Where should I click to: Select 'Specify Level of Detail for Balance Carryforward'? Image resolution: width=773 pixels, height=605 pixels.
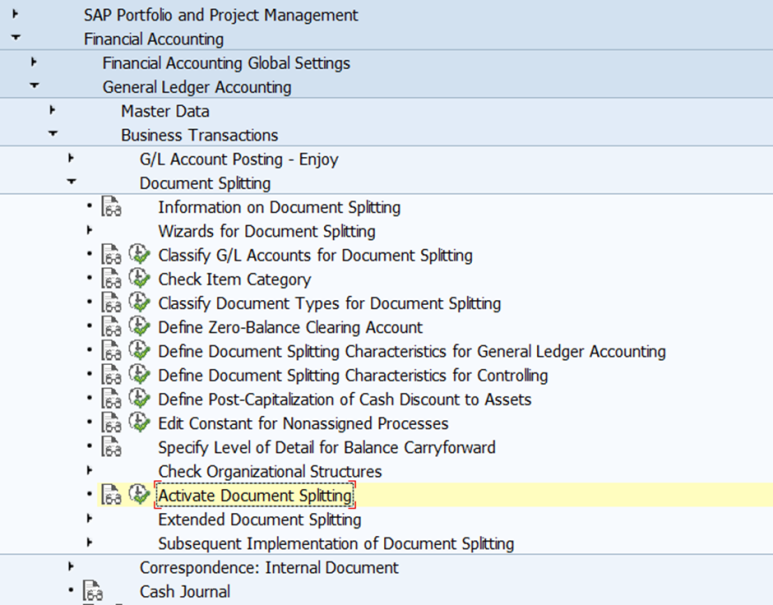coord(326,448)
